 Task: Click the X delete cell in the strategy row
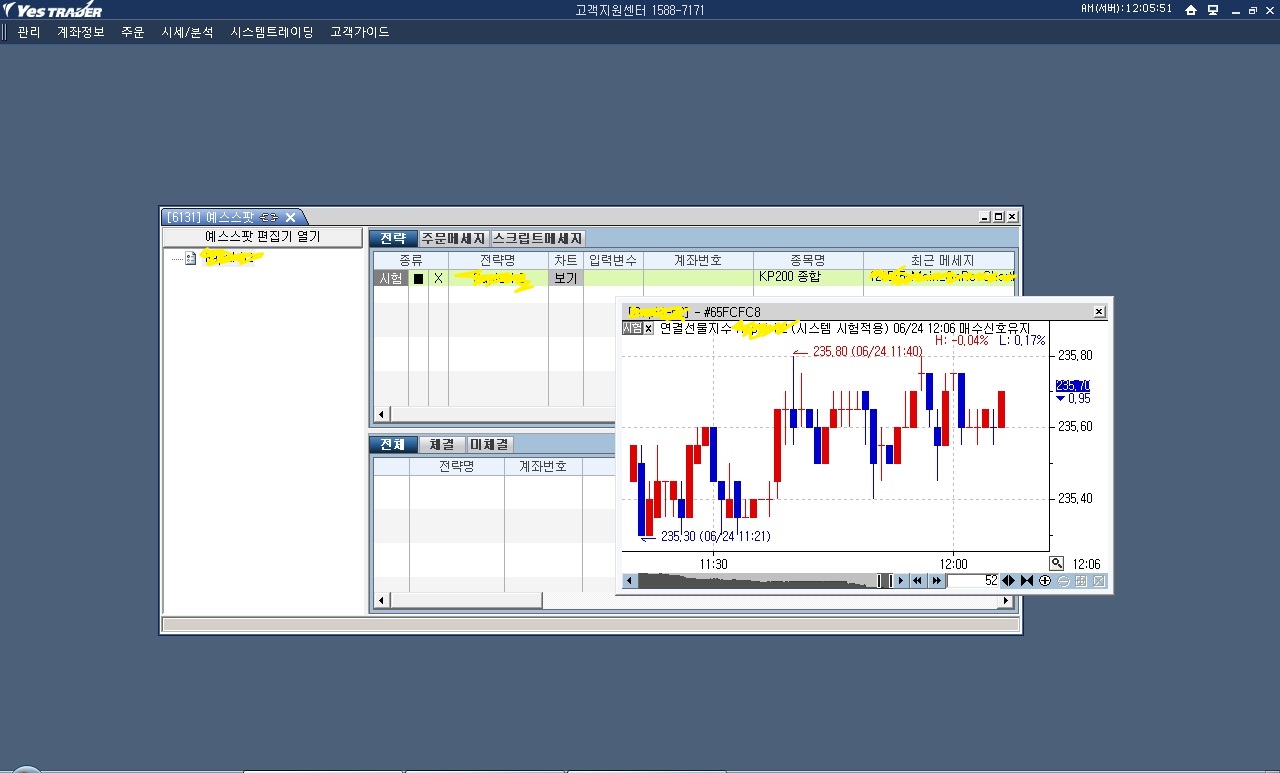(438, 279)
